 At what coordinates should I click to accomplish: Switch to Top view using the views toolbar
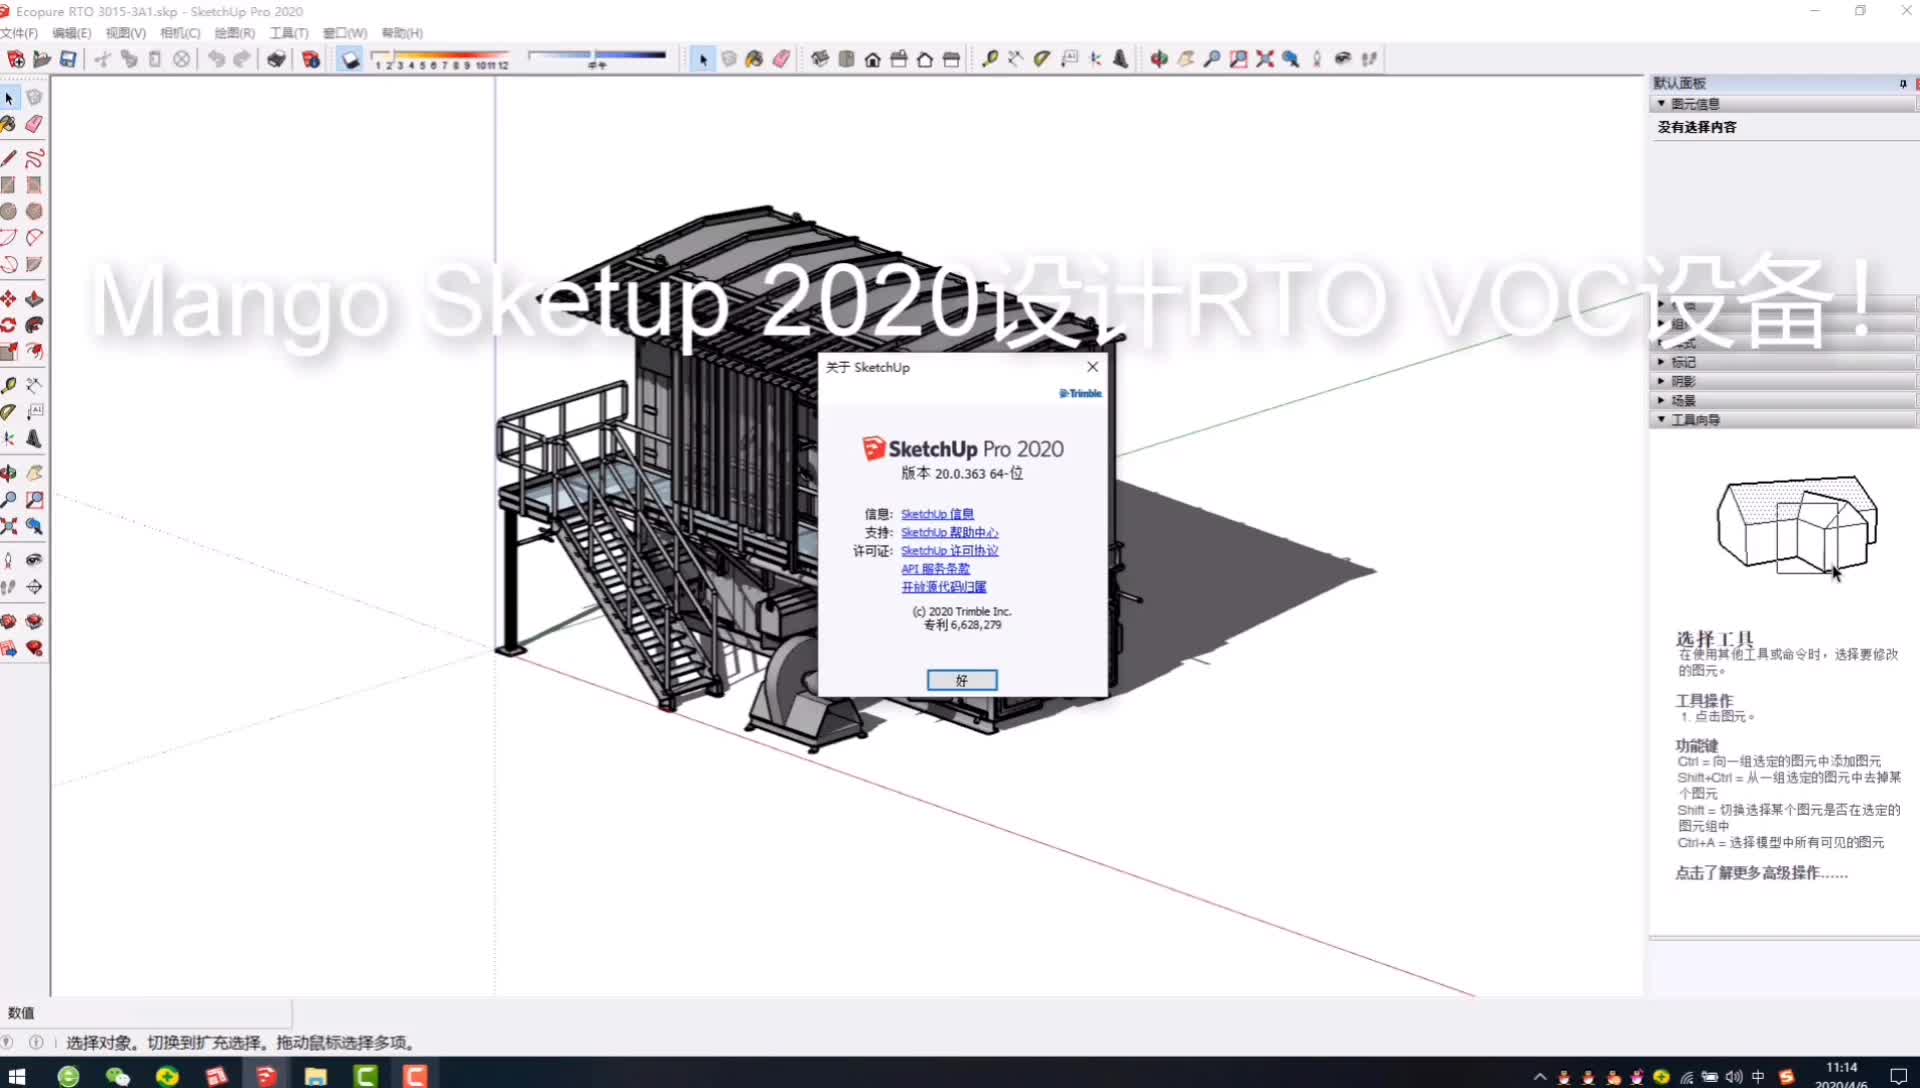(x=846, y=59)
